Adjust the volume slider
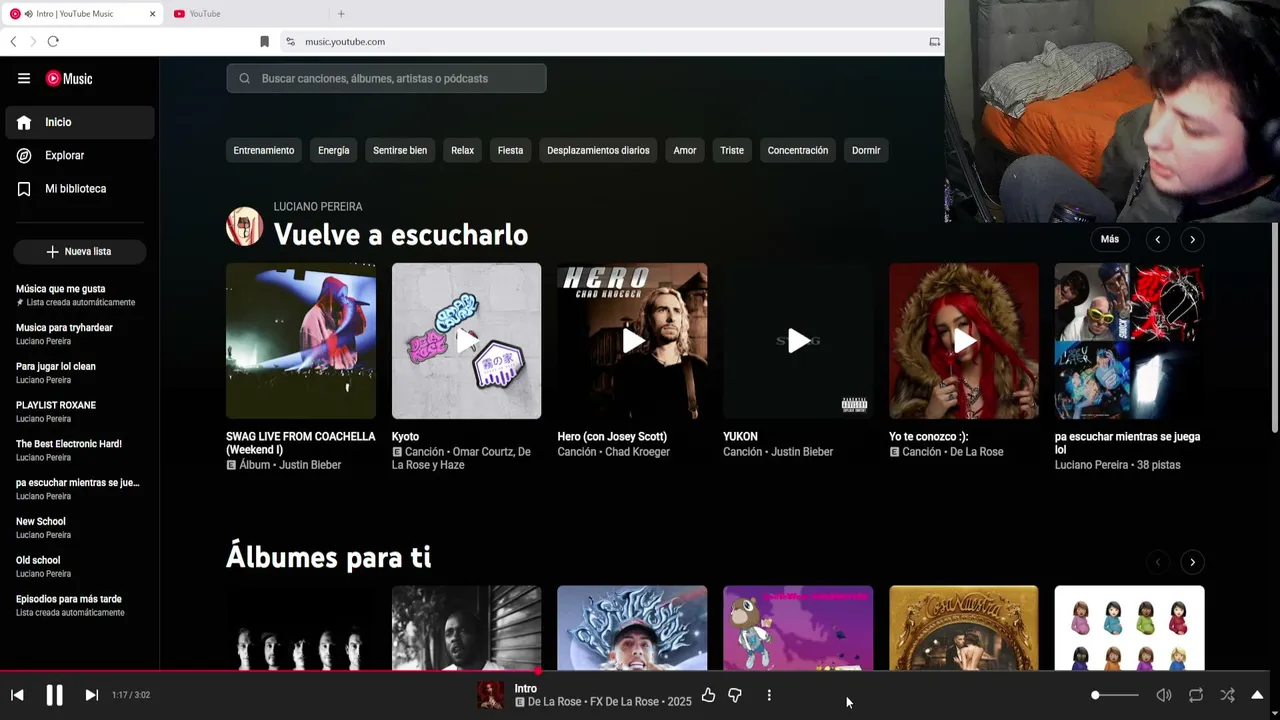 1115,695
